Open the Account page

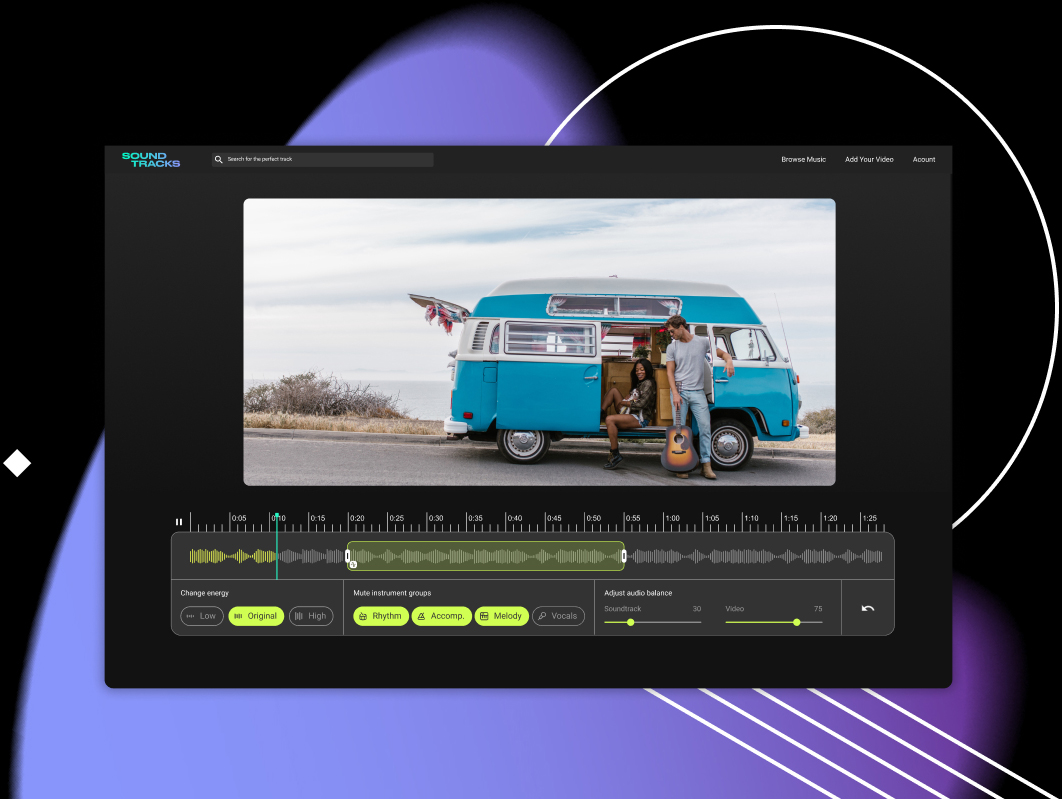(923, 160)
